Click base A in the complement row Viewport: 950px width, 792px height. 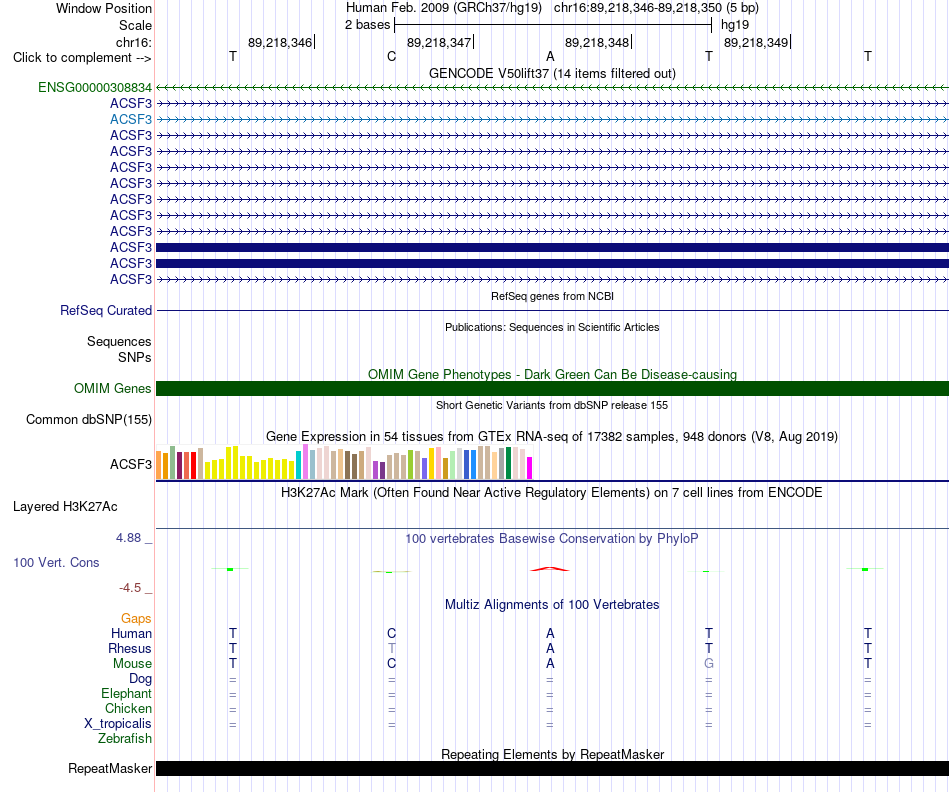click(x=550, y=56)
